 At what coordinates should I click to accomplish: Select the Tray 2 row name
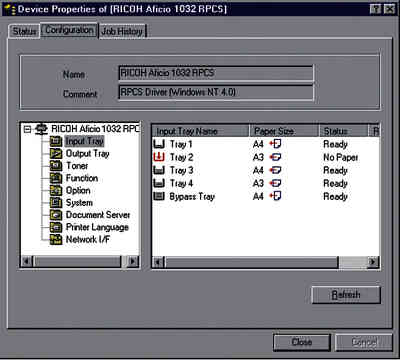point(181,157)
